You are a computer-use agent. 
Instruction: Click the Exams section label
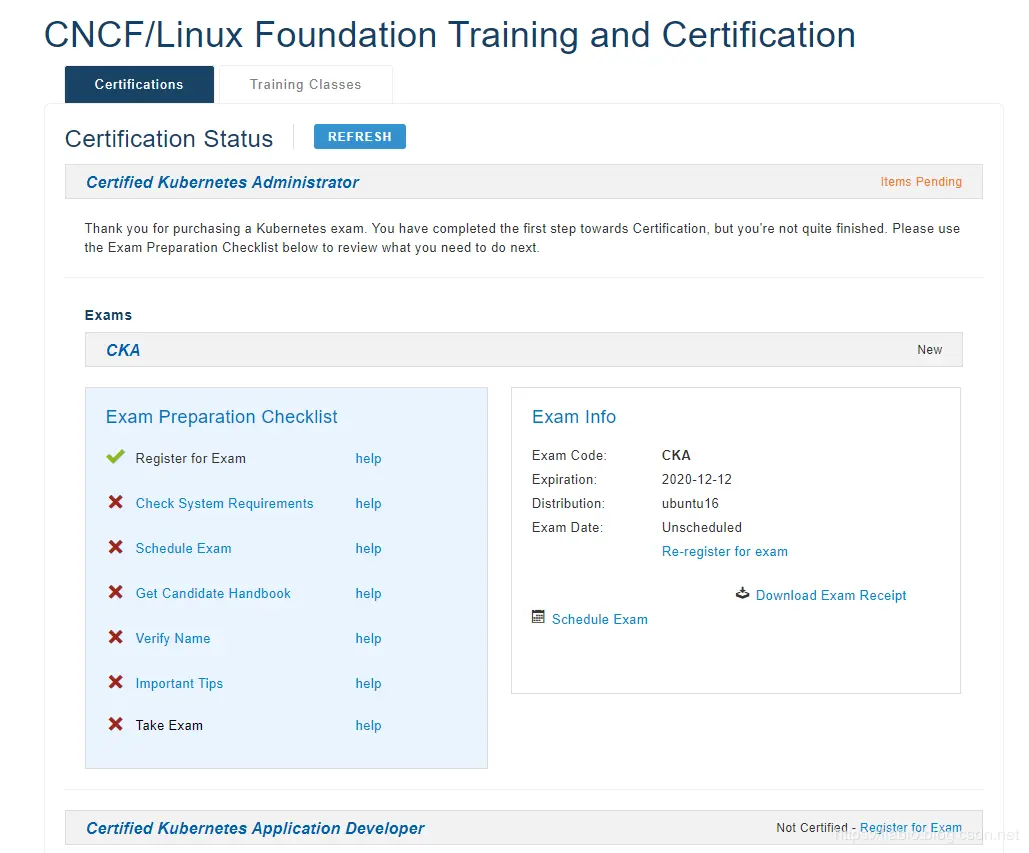tap(108, 315)
